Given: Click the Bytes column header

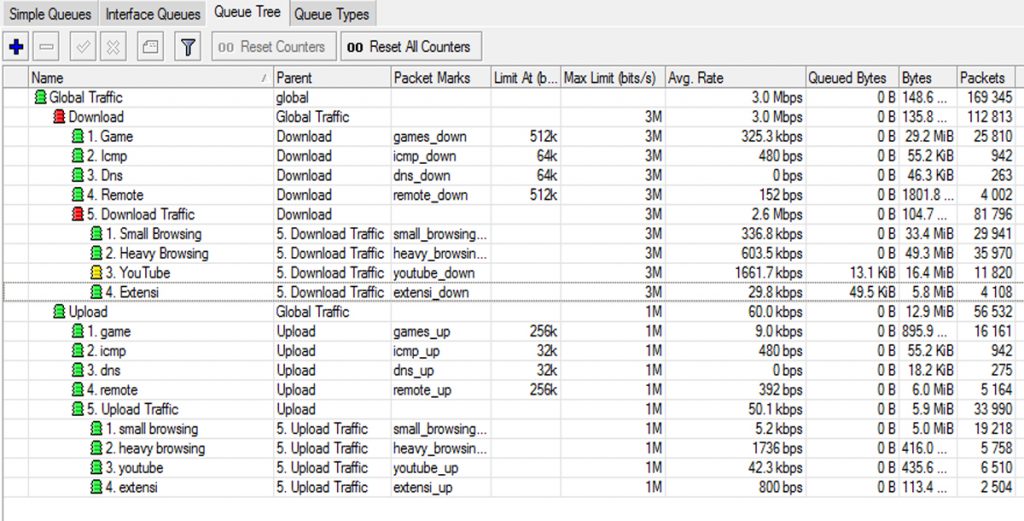Looking at the screenshot, I should (x=928, y=78).
